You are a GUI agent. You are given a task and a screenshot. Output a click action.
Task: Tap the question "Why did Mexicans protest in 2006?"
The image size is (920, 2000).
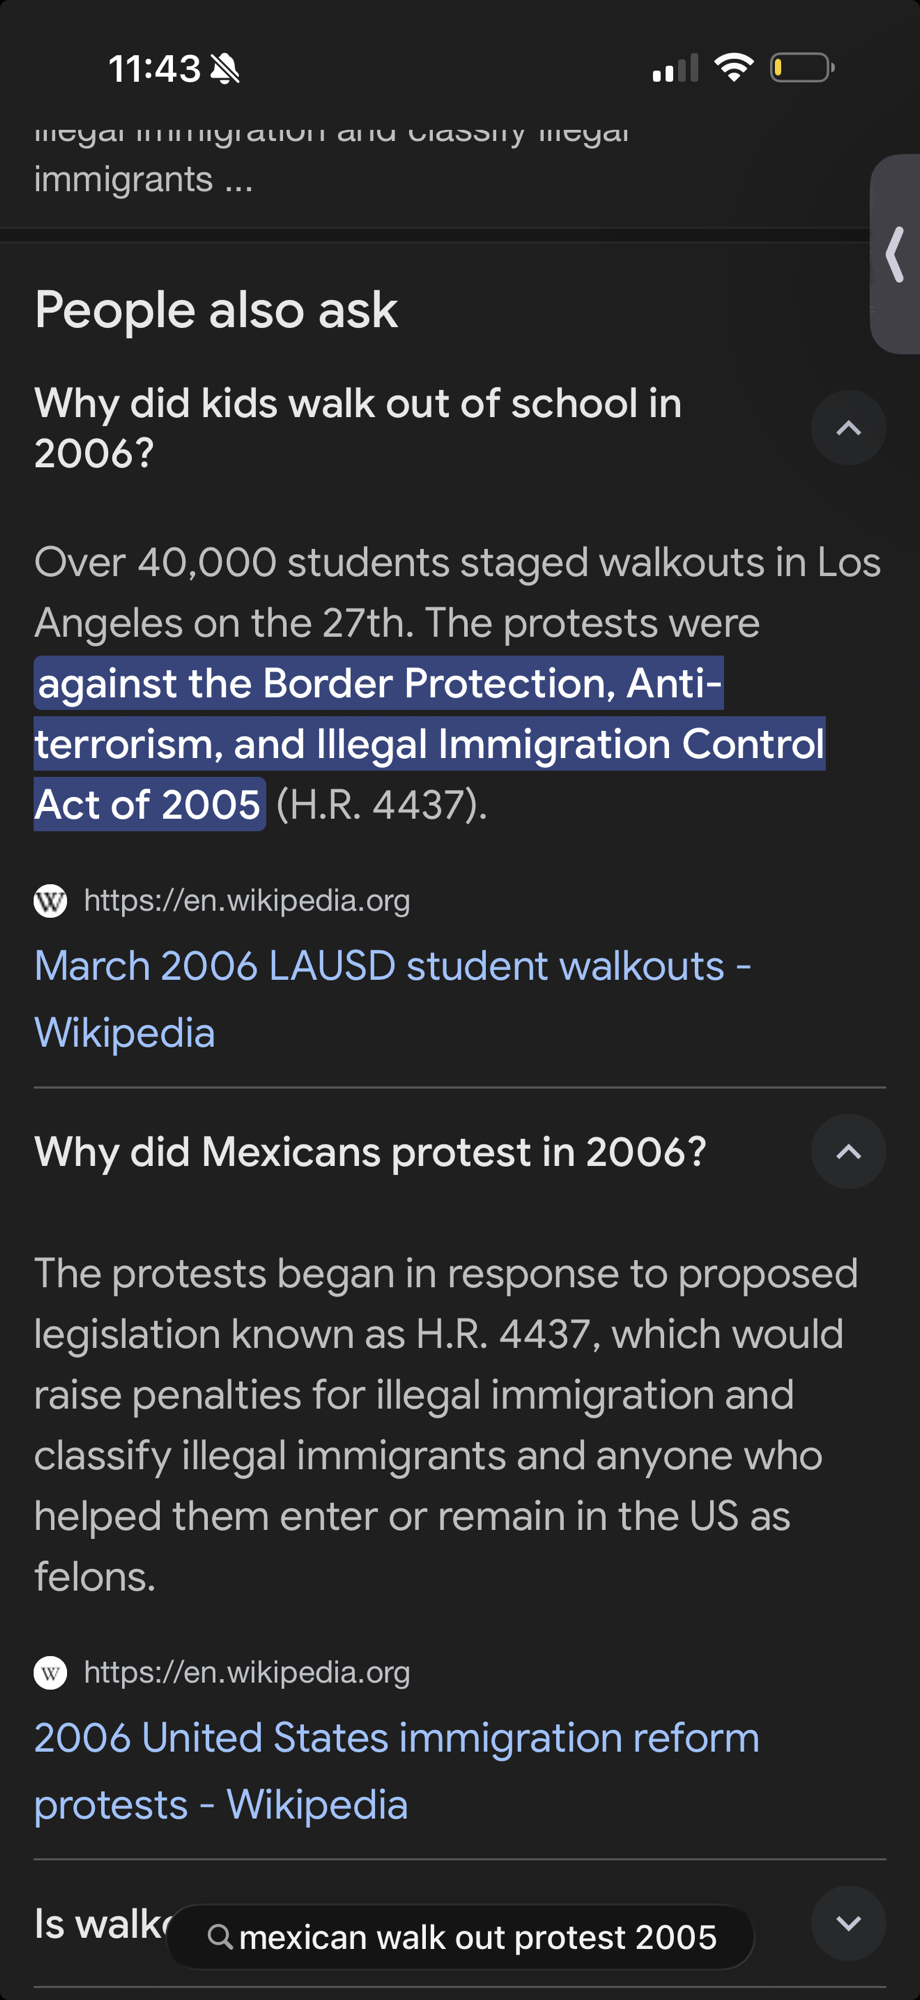[x=370, y=1152]
